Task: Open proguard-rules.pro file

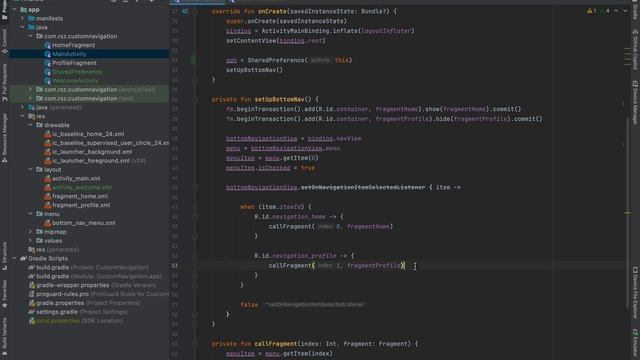Action: coord(98,294)
